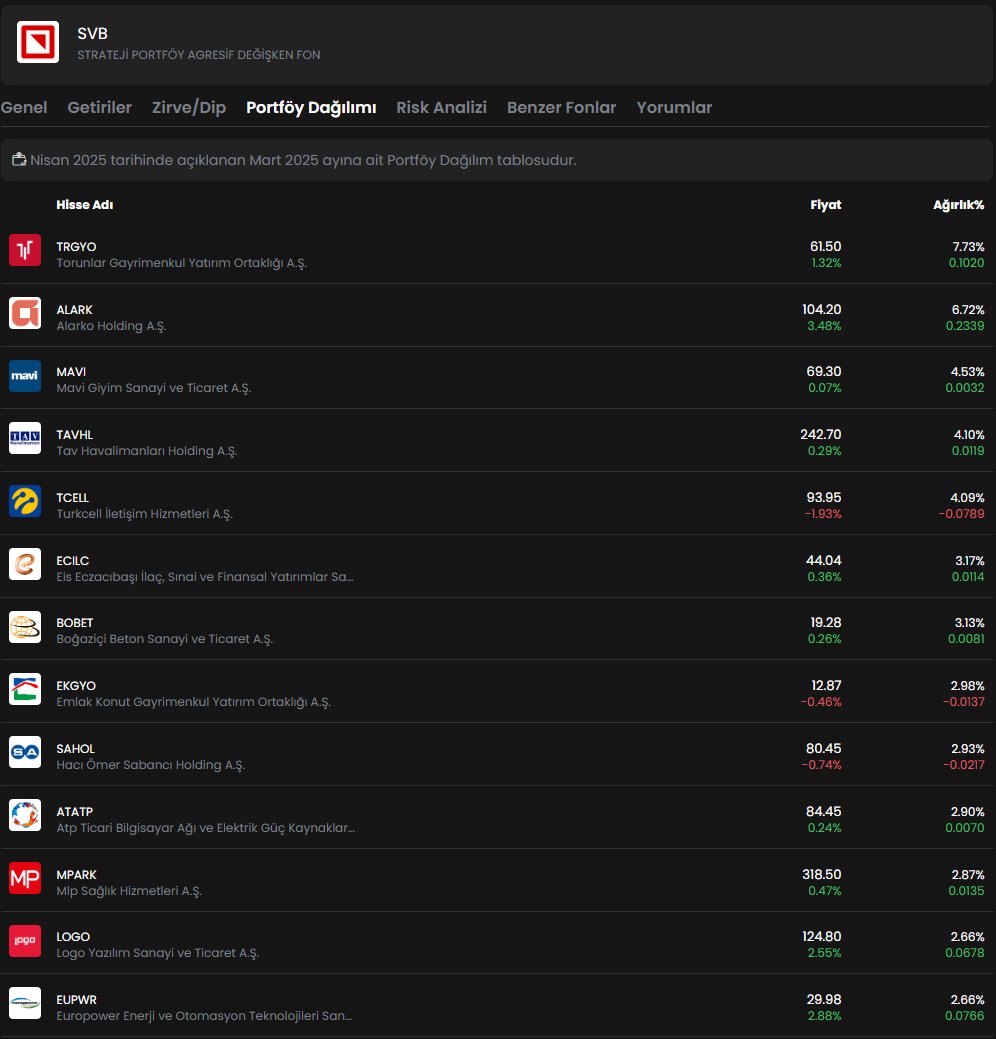Click fund name 'STRATEJİ PORTFÖY AGRESİF DEĞİŞKEN FON'
The width and height of the screenshot is (996, 1039).
(199, 55)
